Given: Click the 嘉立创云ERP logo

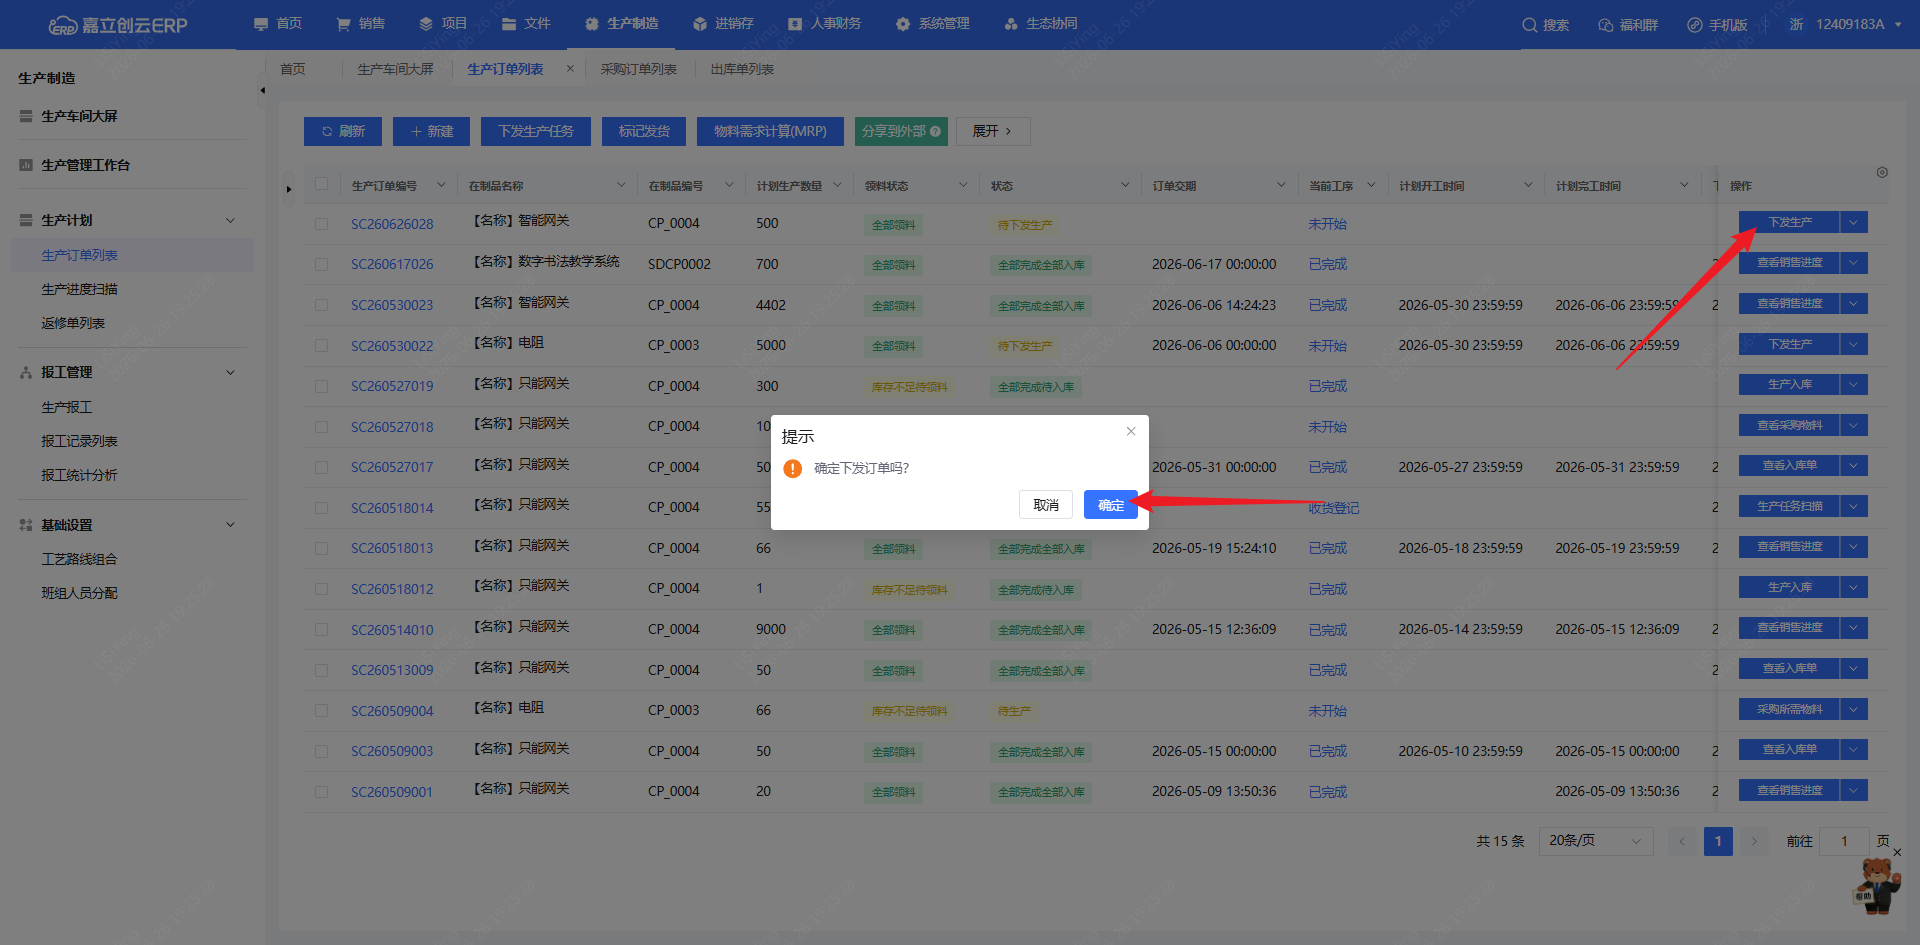Looking at the screenshot, I should click(118, 25).
